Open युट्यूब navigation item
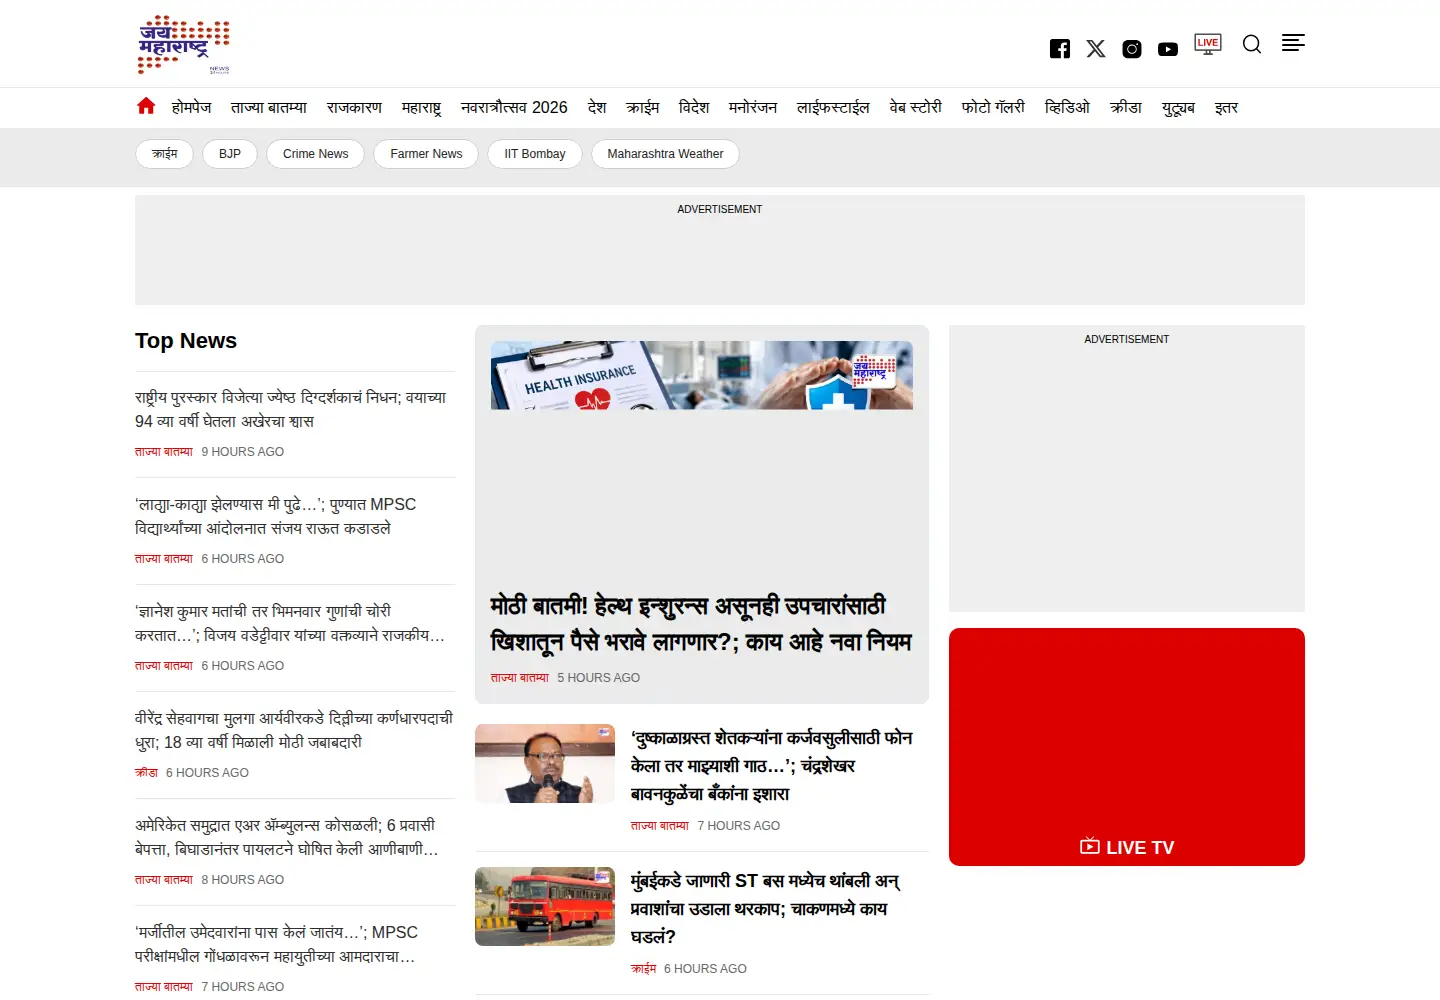Viewport: 1440px width, 1000px height. tap(1178, 107)
